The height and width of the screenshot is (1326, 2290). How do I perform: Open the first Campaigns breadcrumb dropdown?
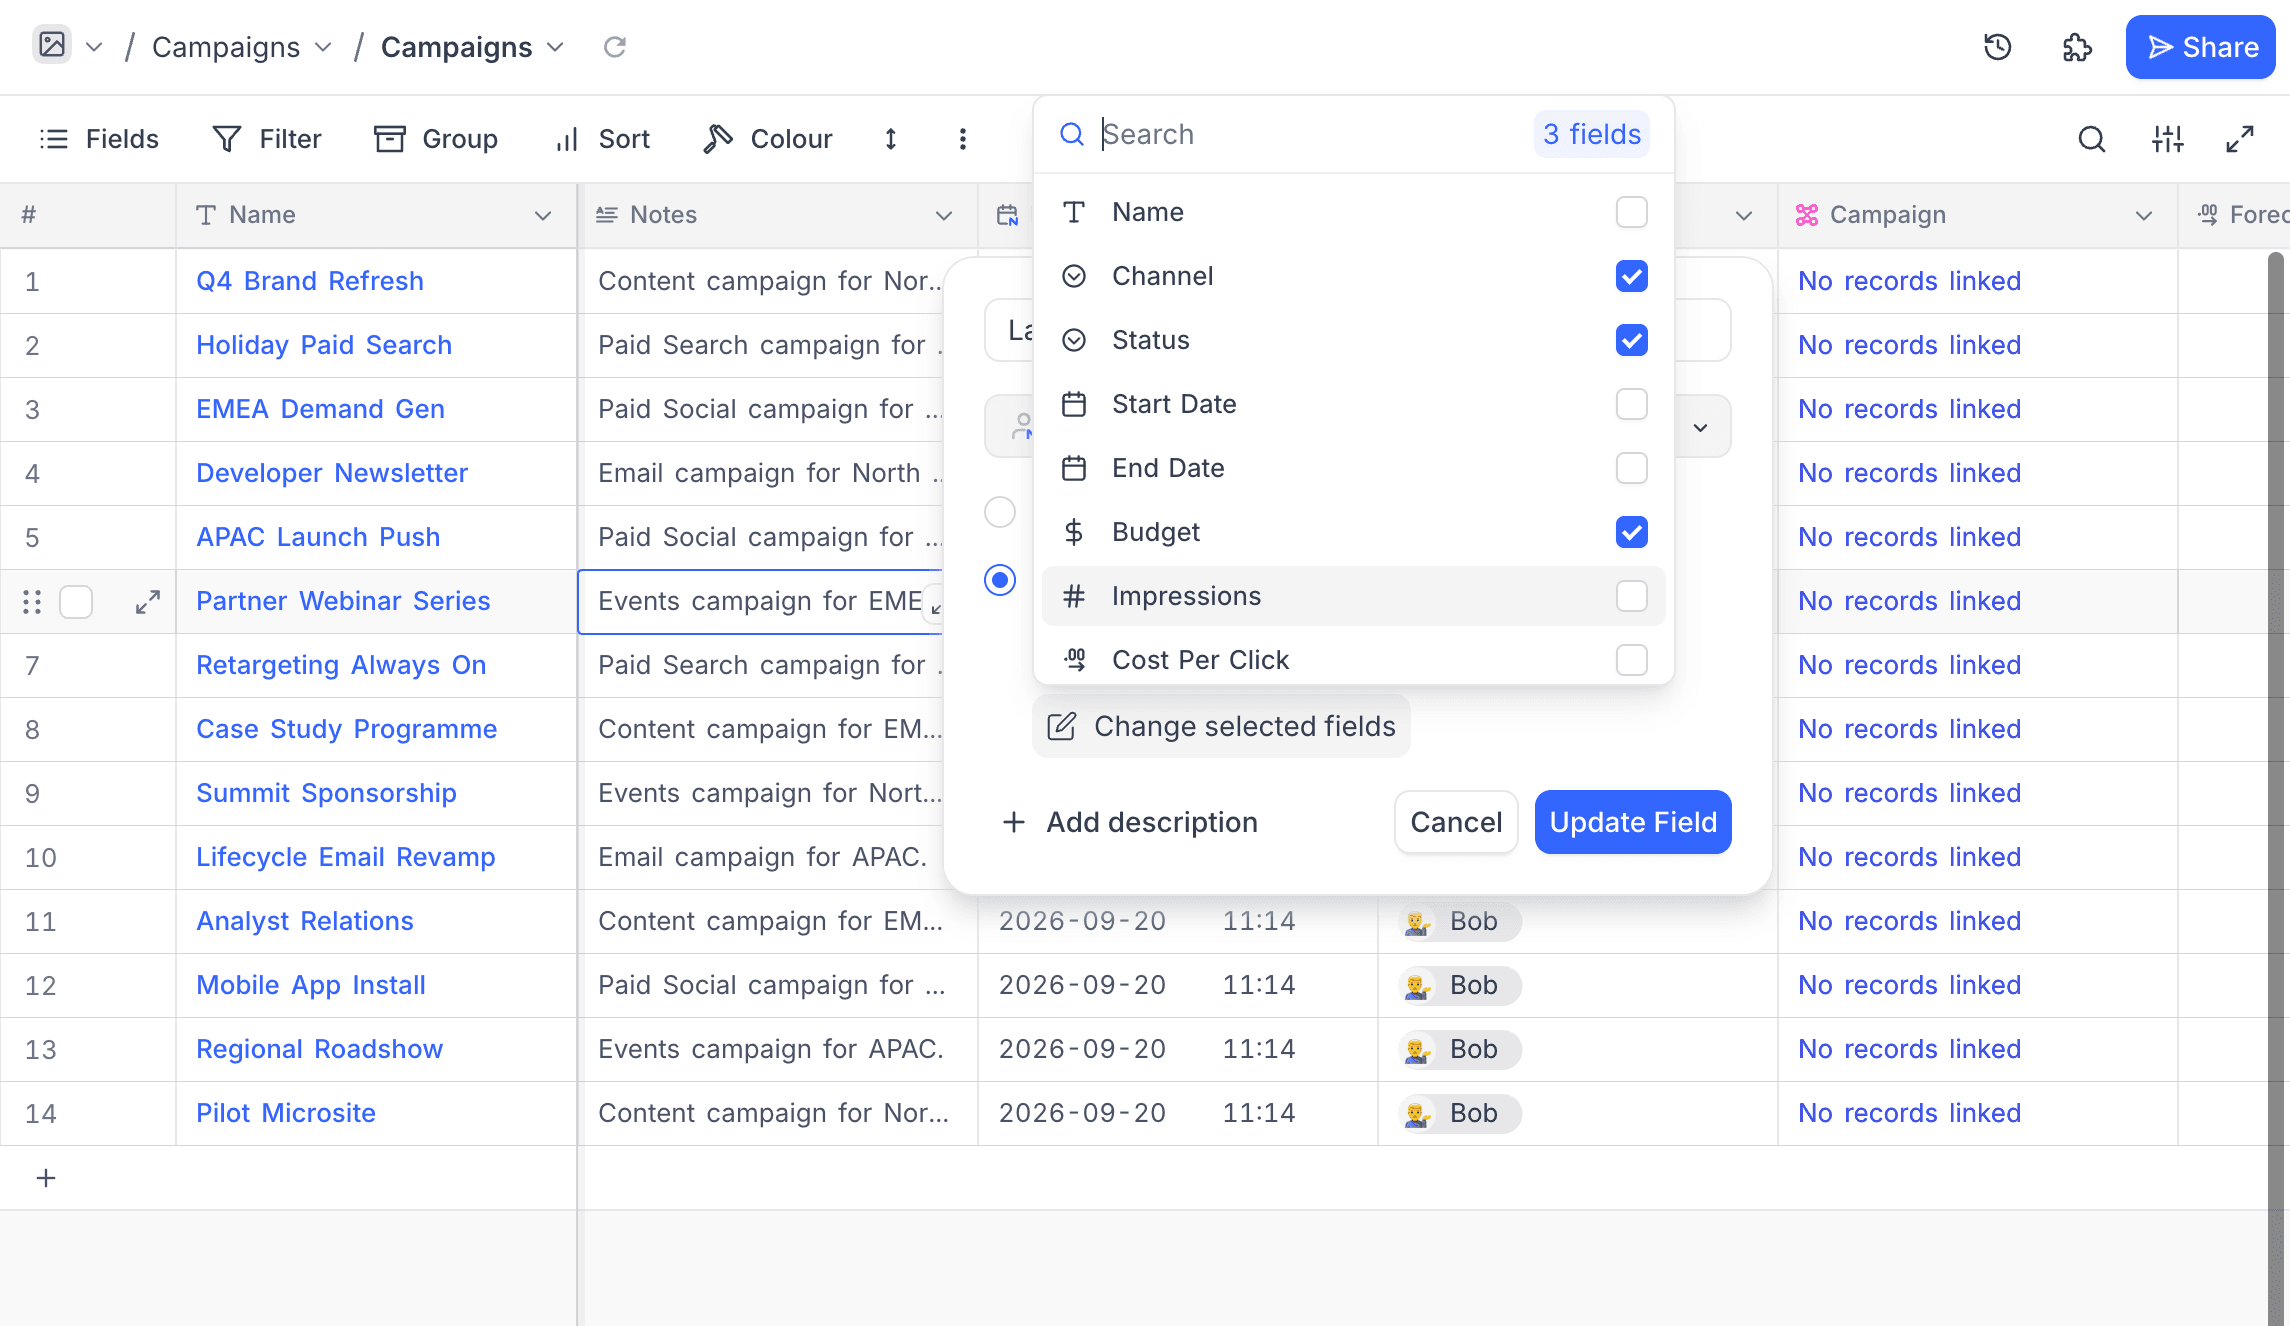point(323,47)
